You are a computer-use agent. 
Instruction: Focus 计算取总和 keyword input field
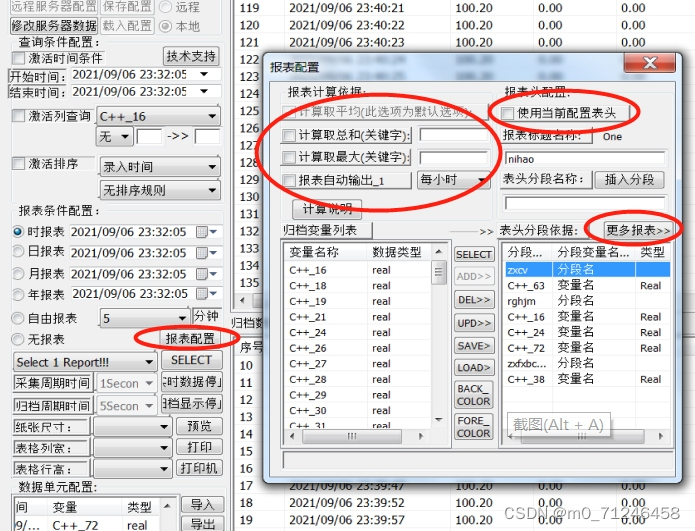pyautogui.click(x=453, y=135)
